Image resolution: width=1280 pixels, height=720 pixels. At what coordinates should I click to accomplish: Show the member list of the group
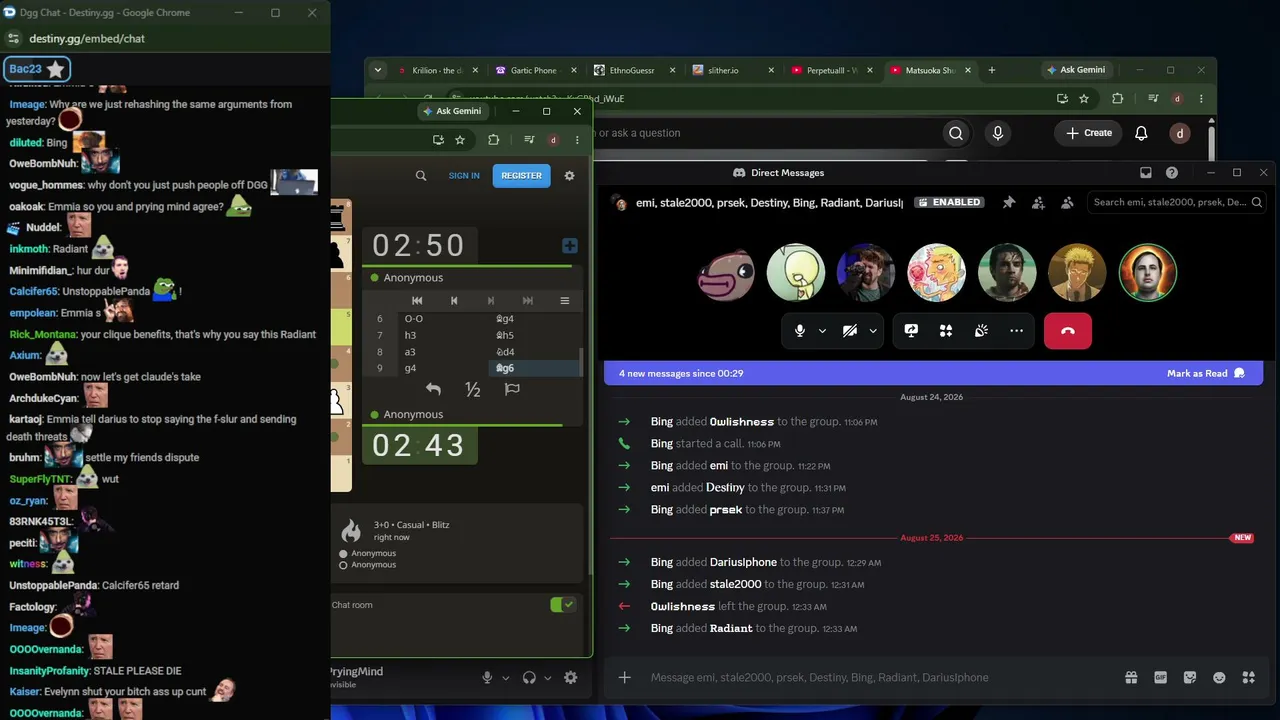point(1067,202)
